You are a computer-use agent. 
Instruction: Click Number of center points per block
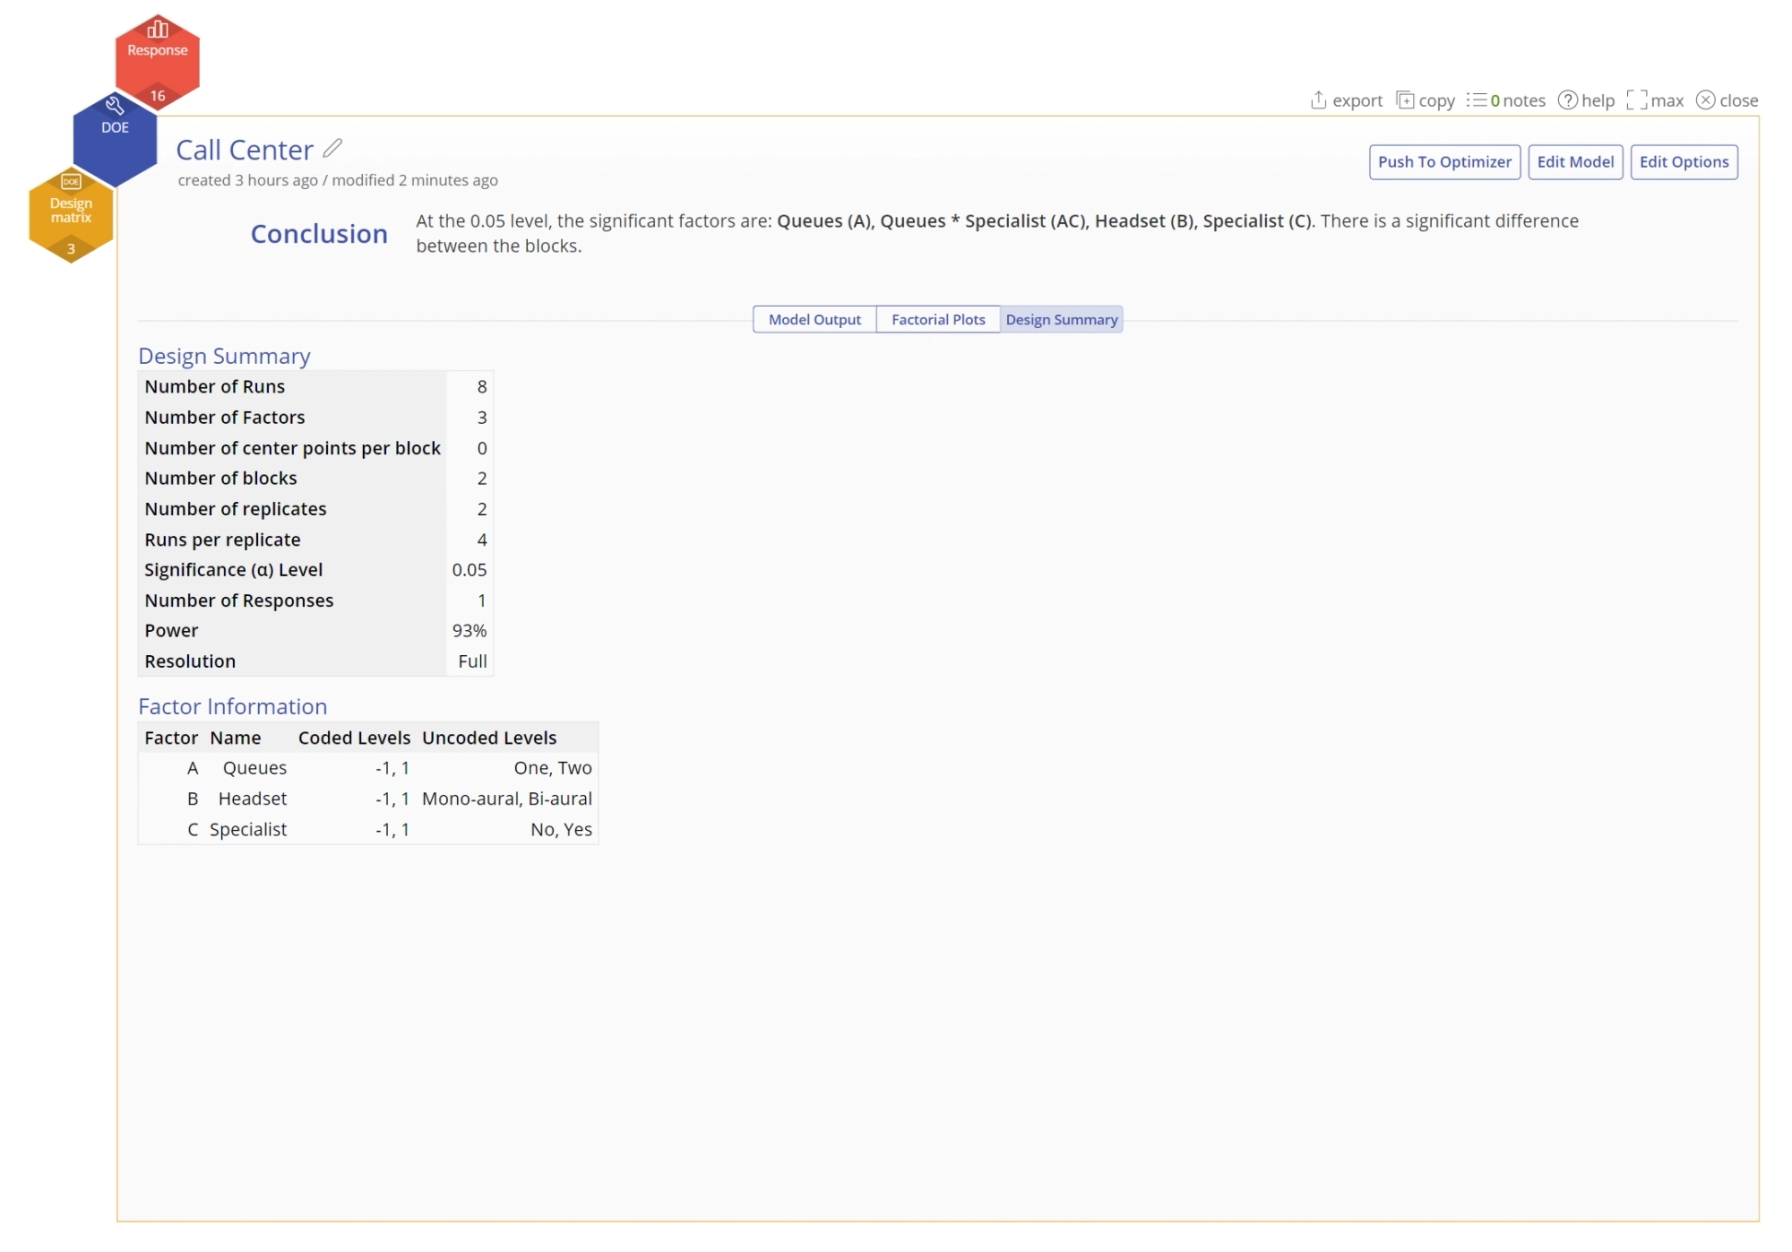click(x=292, y=448)
